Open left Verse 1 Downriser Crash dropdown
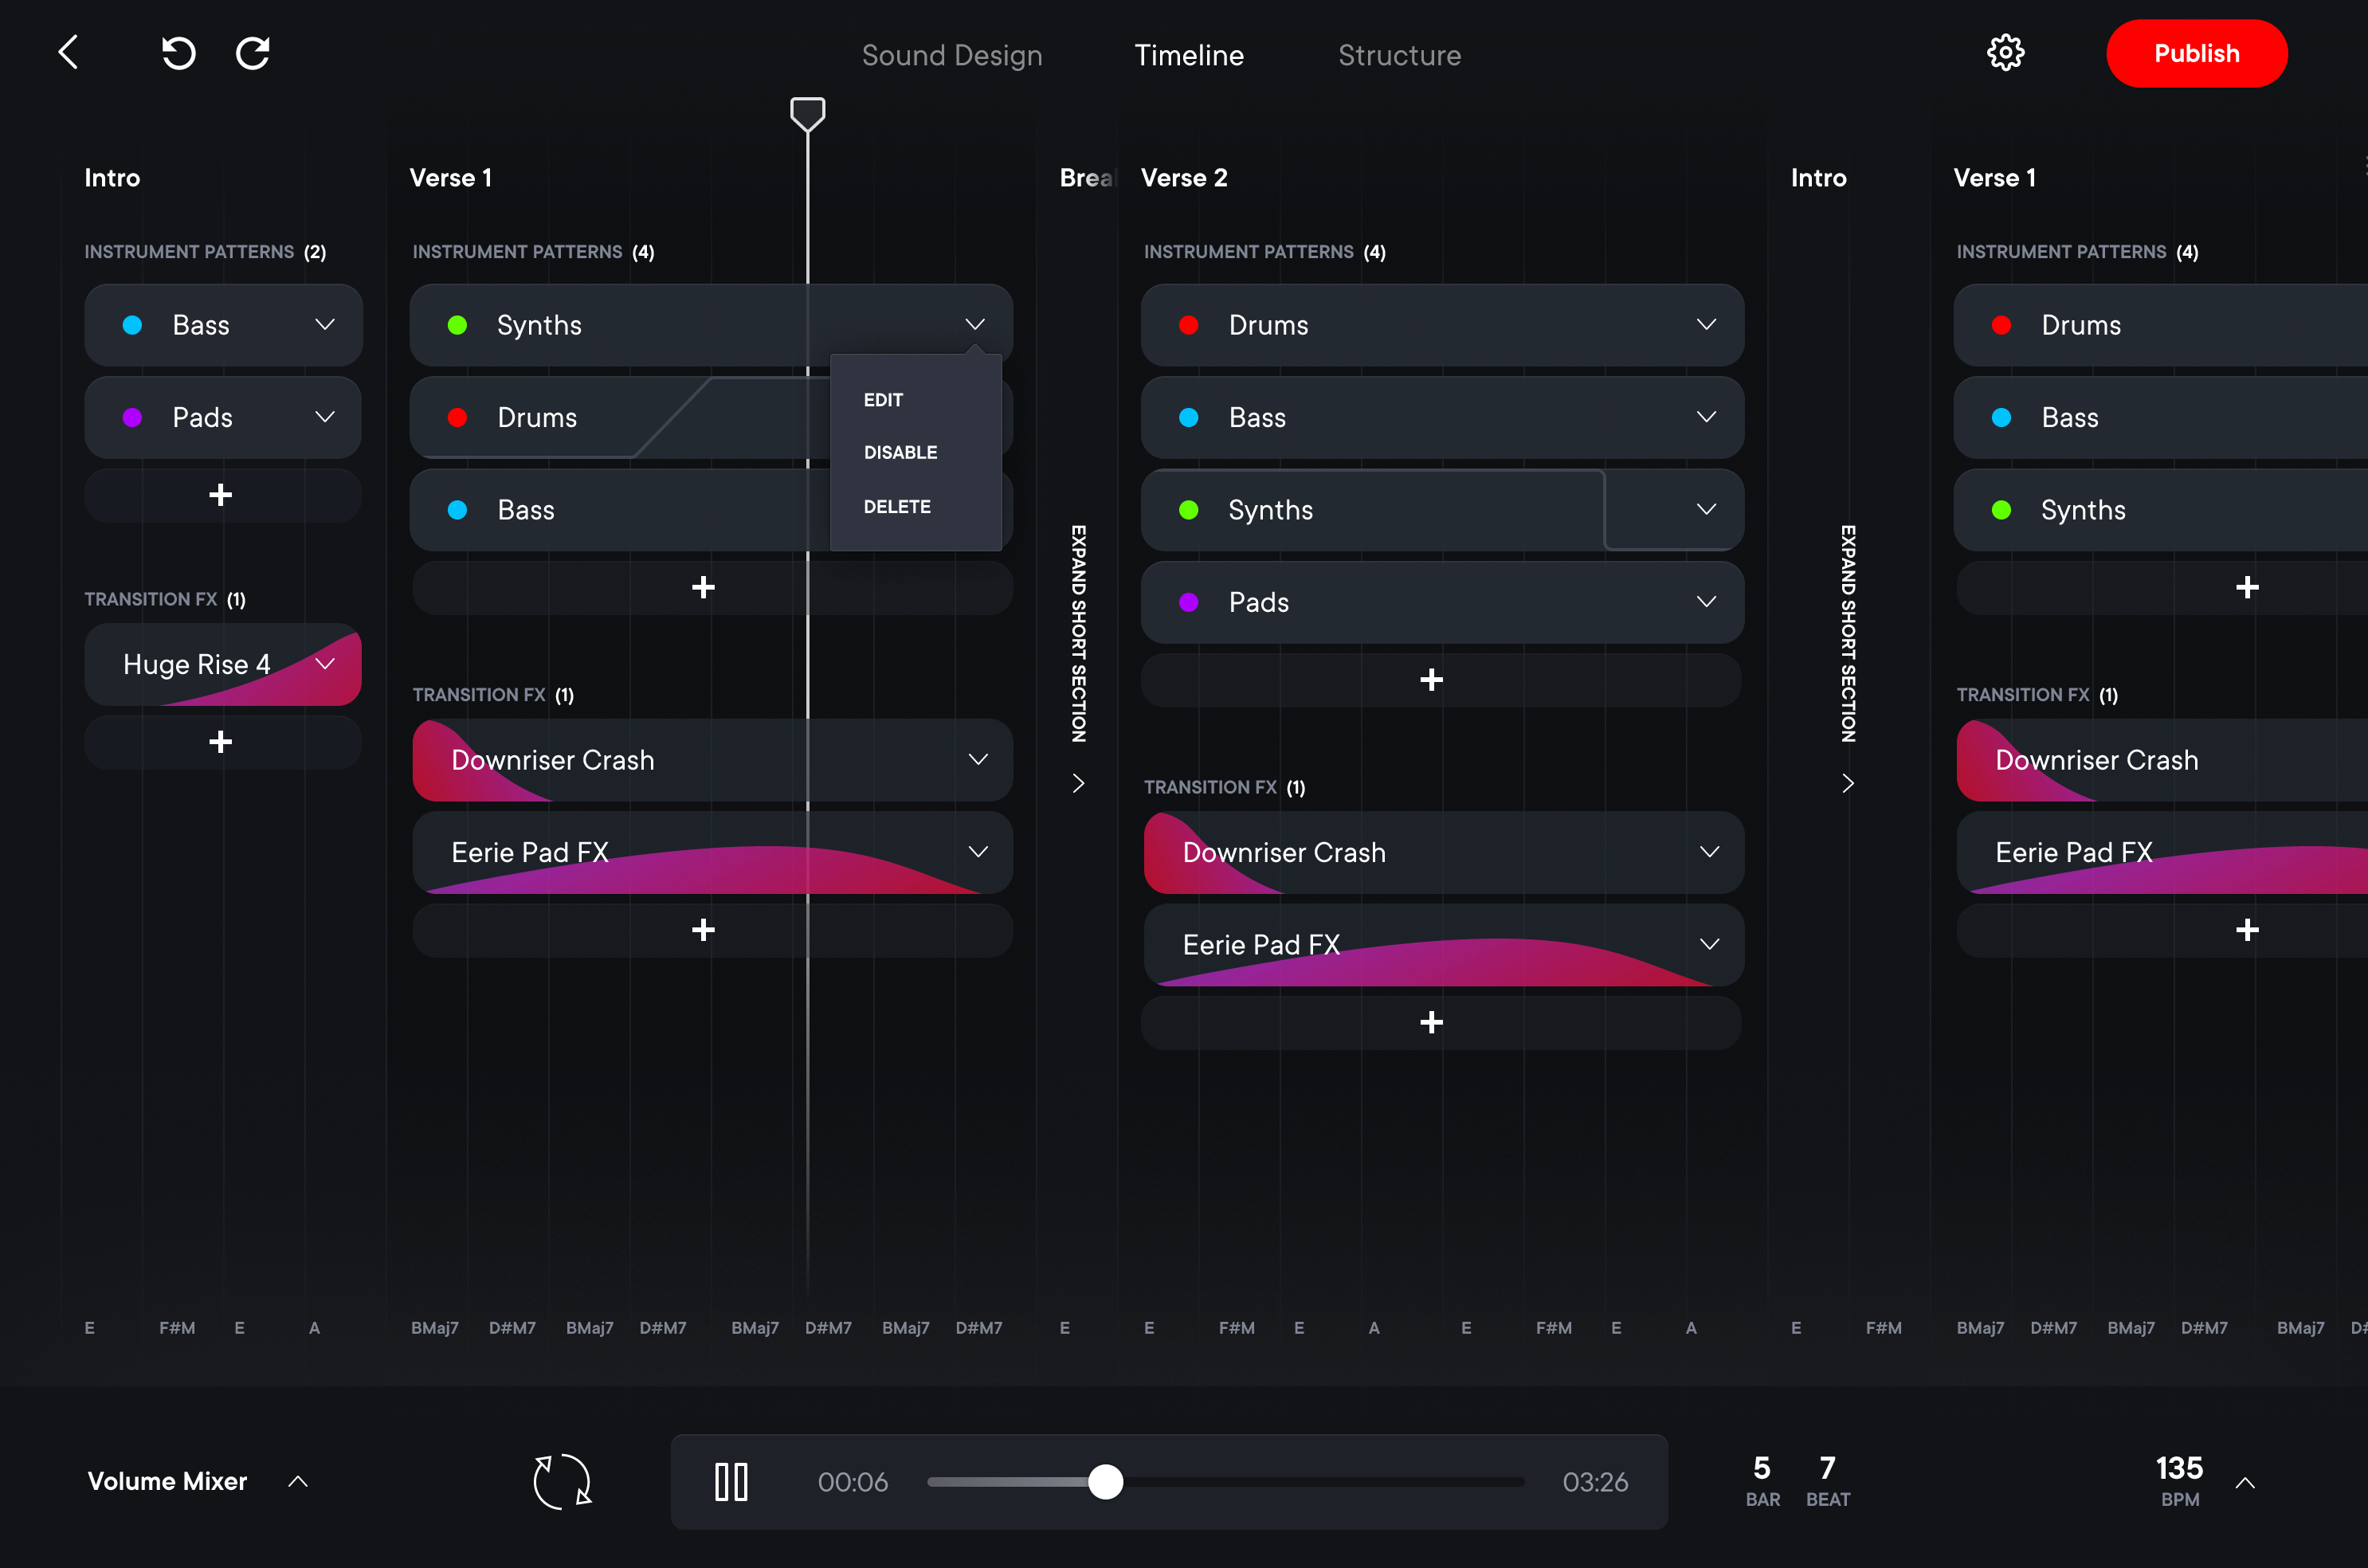Screen dimensions: 2368x1568 (978, 759)
